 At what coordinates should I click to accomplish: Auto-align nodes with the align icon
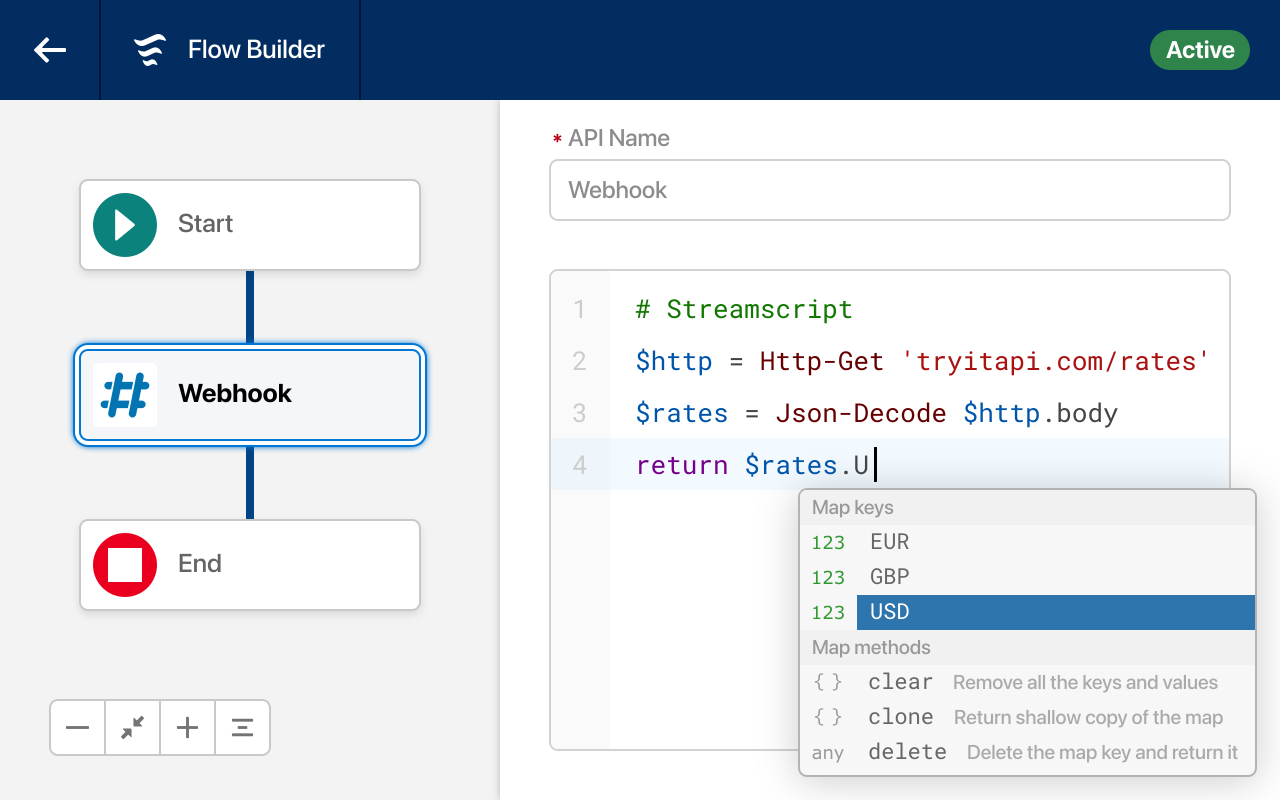(242, 728)
